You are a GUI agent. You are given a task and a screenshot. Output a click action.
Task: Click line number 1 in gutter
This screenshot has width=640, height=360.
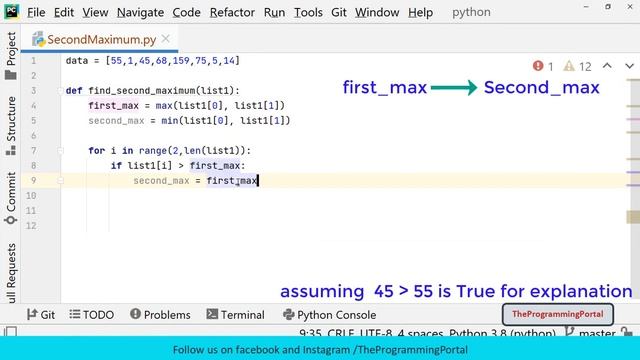click(33, 61)
